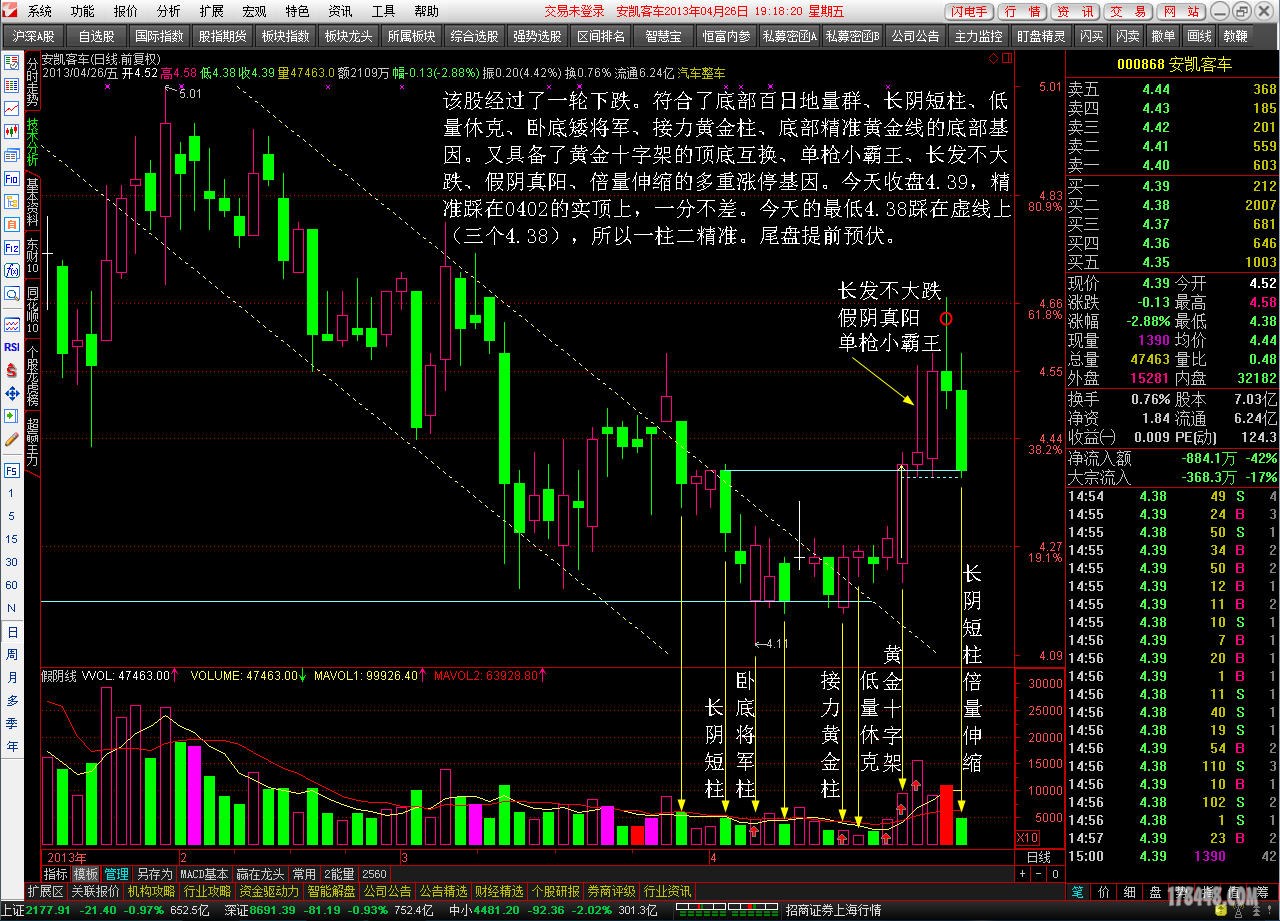
Task: Click the red app logo icon
Action: click(x=12, y=11)
